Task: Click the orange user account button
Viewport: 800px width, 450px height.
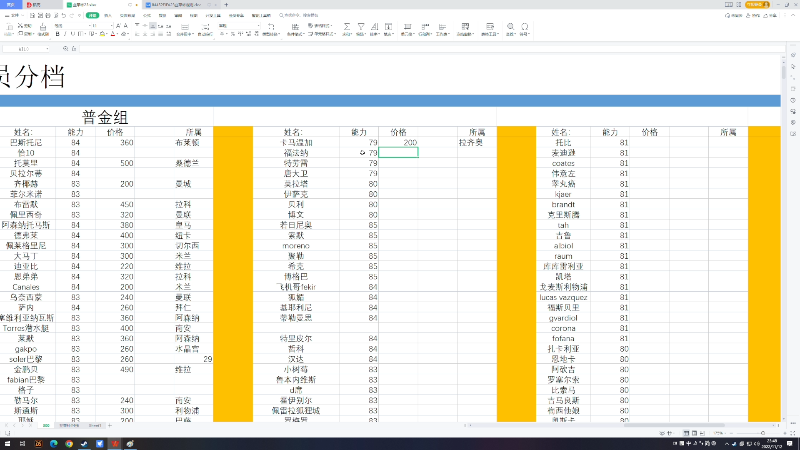Action: click(757, 4)
